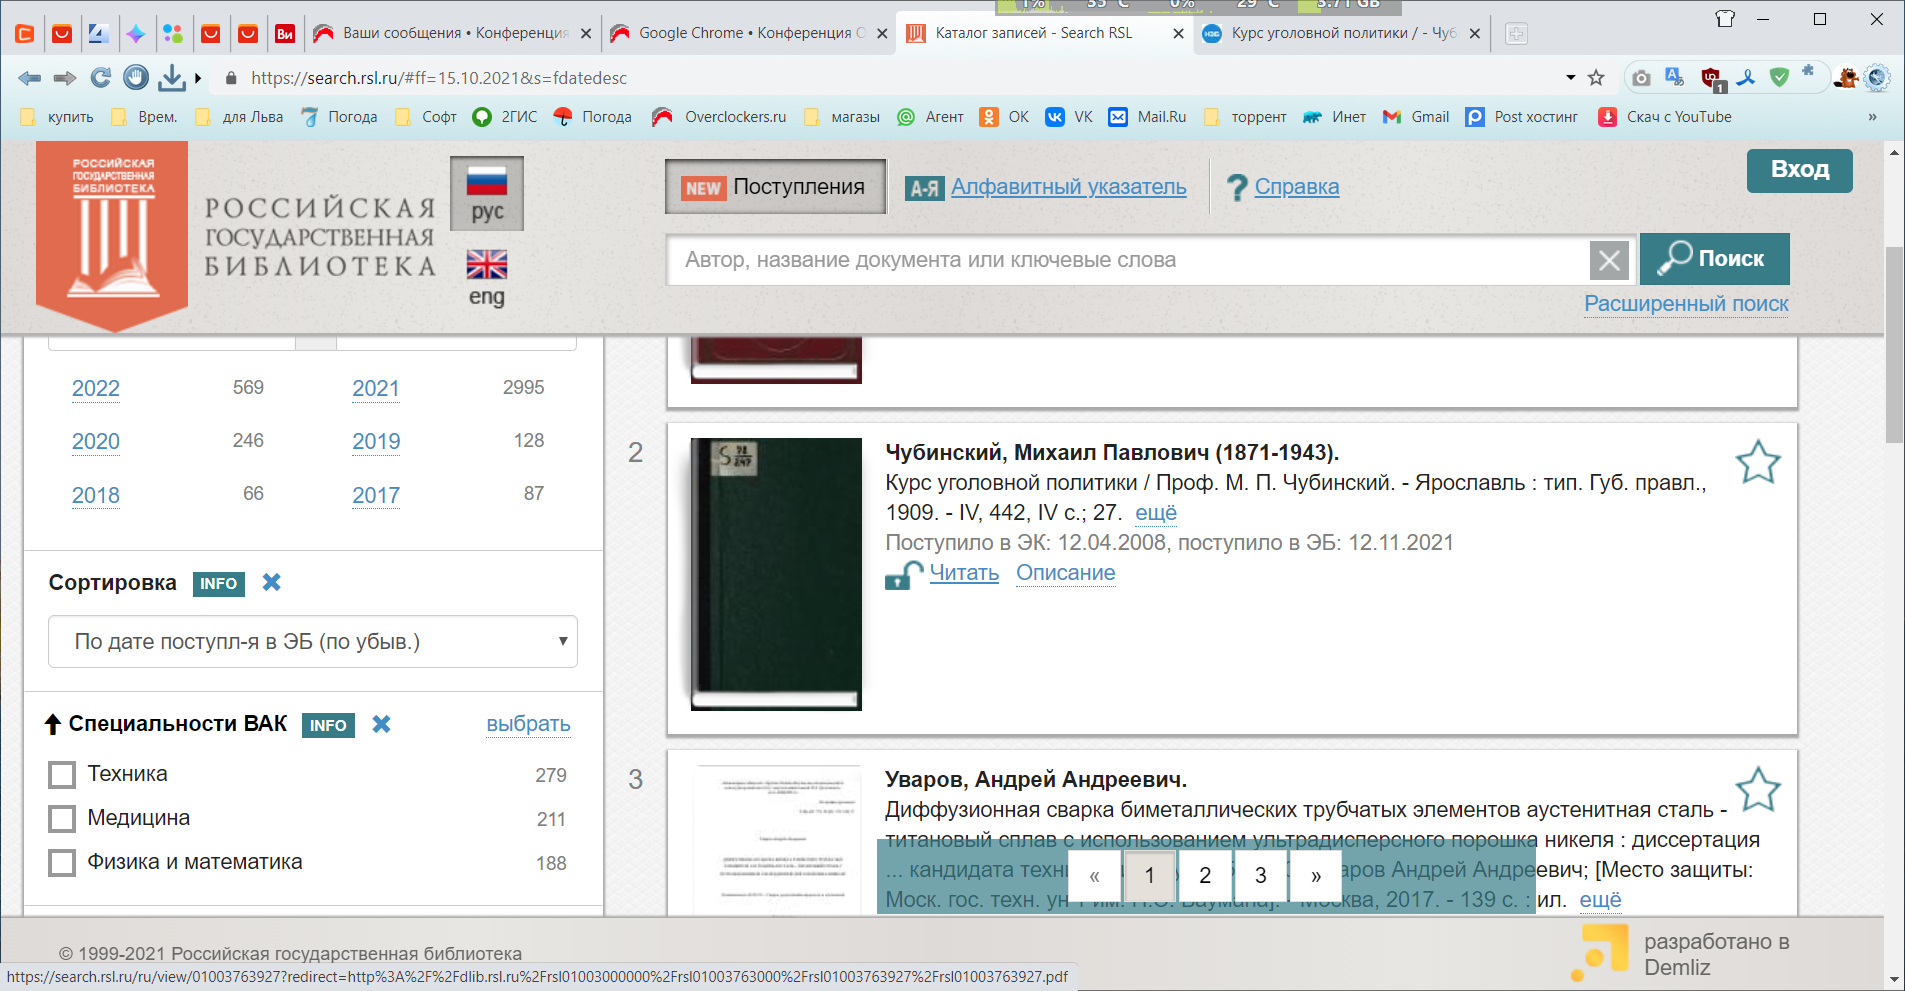Clear the search field with X button

(1609, 261)
